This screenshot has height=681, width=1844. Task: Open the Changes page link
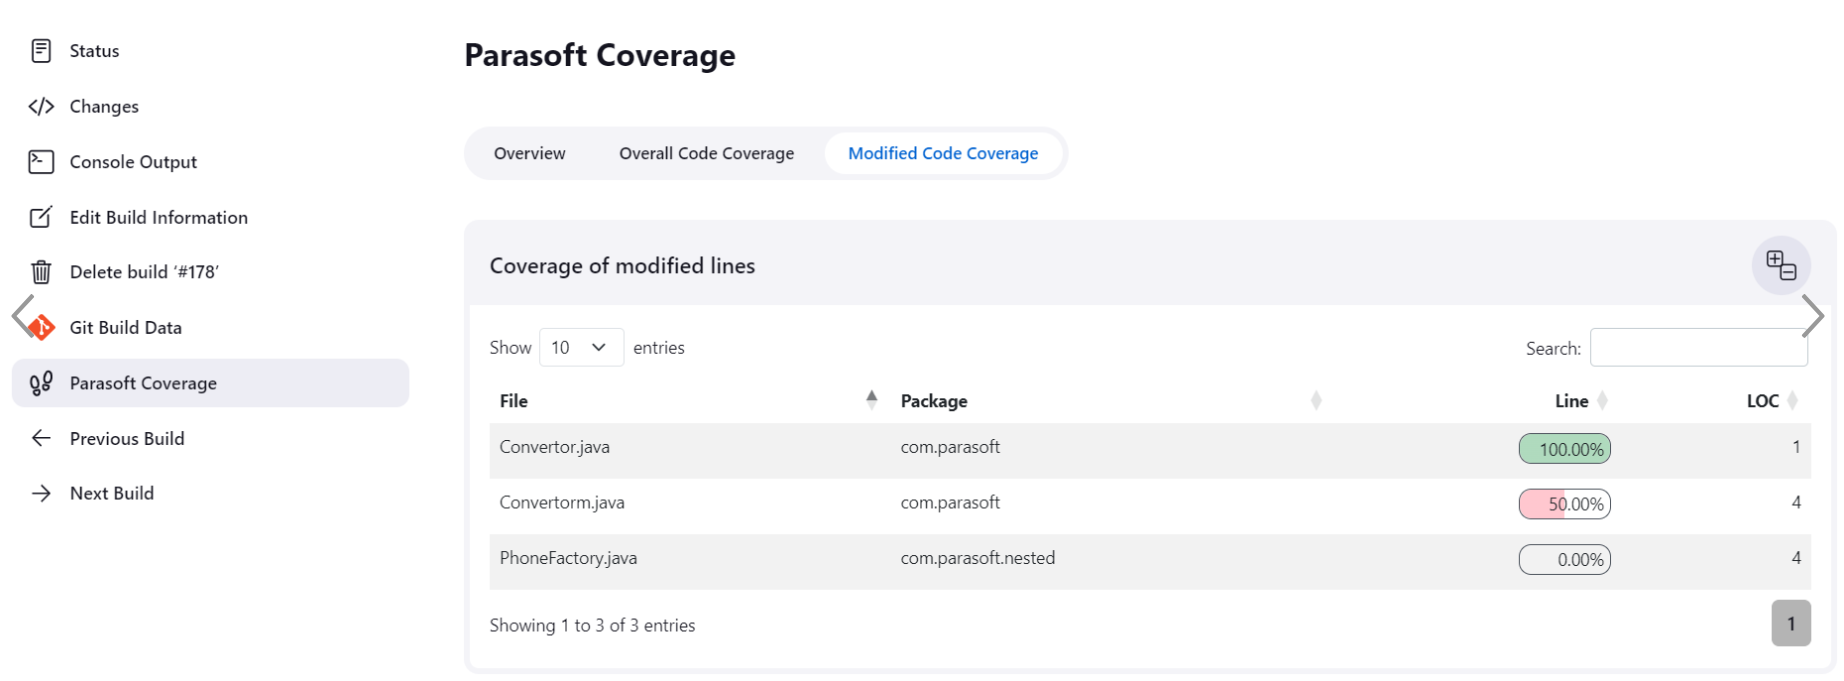pos(104,107)
